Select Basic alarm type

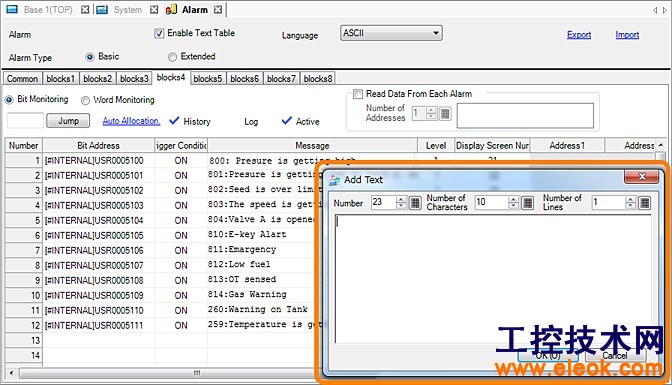(90, 57)
